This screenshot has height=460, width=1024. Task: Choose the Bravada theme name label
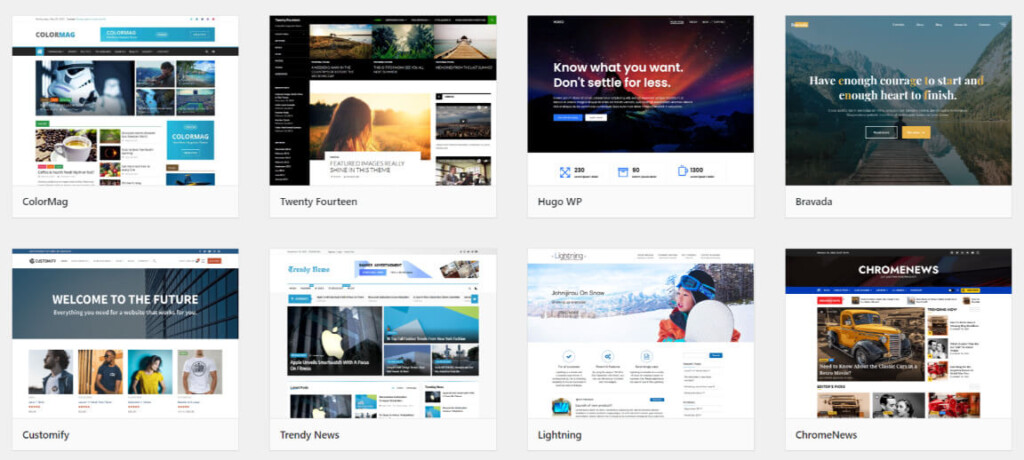point(813,202)
